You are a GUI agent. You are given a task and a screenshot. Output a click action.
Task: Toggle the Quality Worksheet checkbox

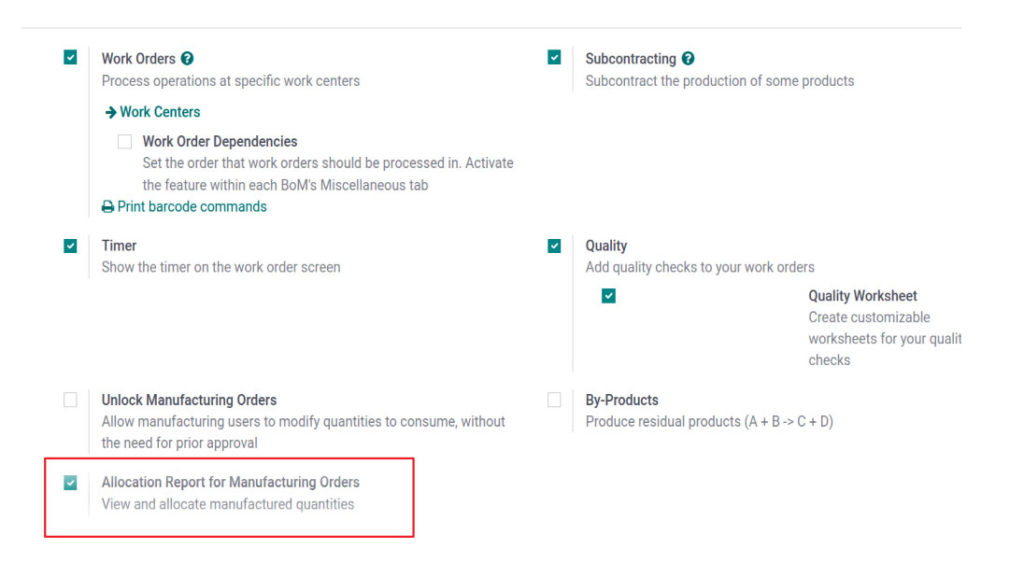(609, 296)
